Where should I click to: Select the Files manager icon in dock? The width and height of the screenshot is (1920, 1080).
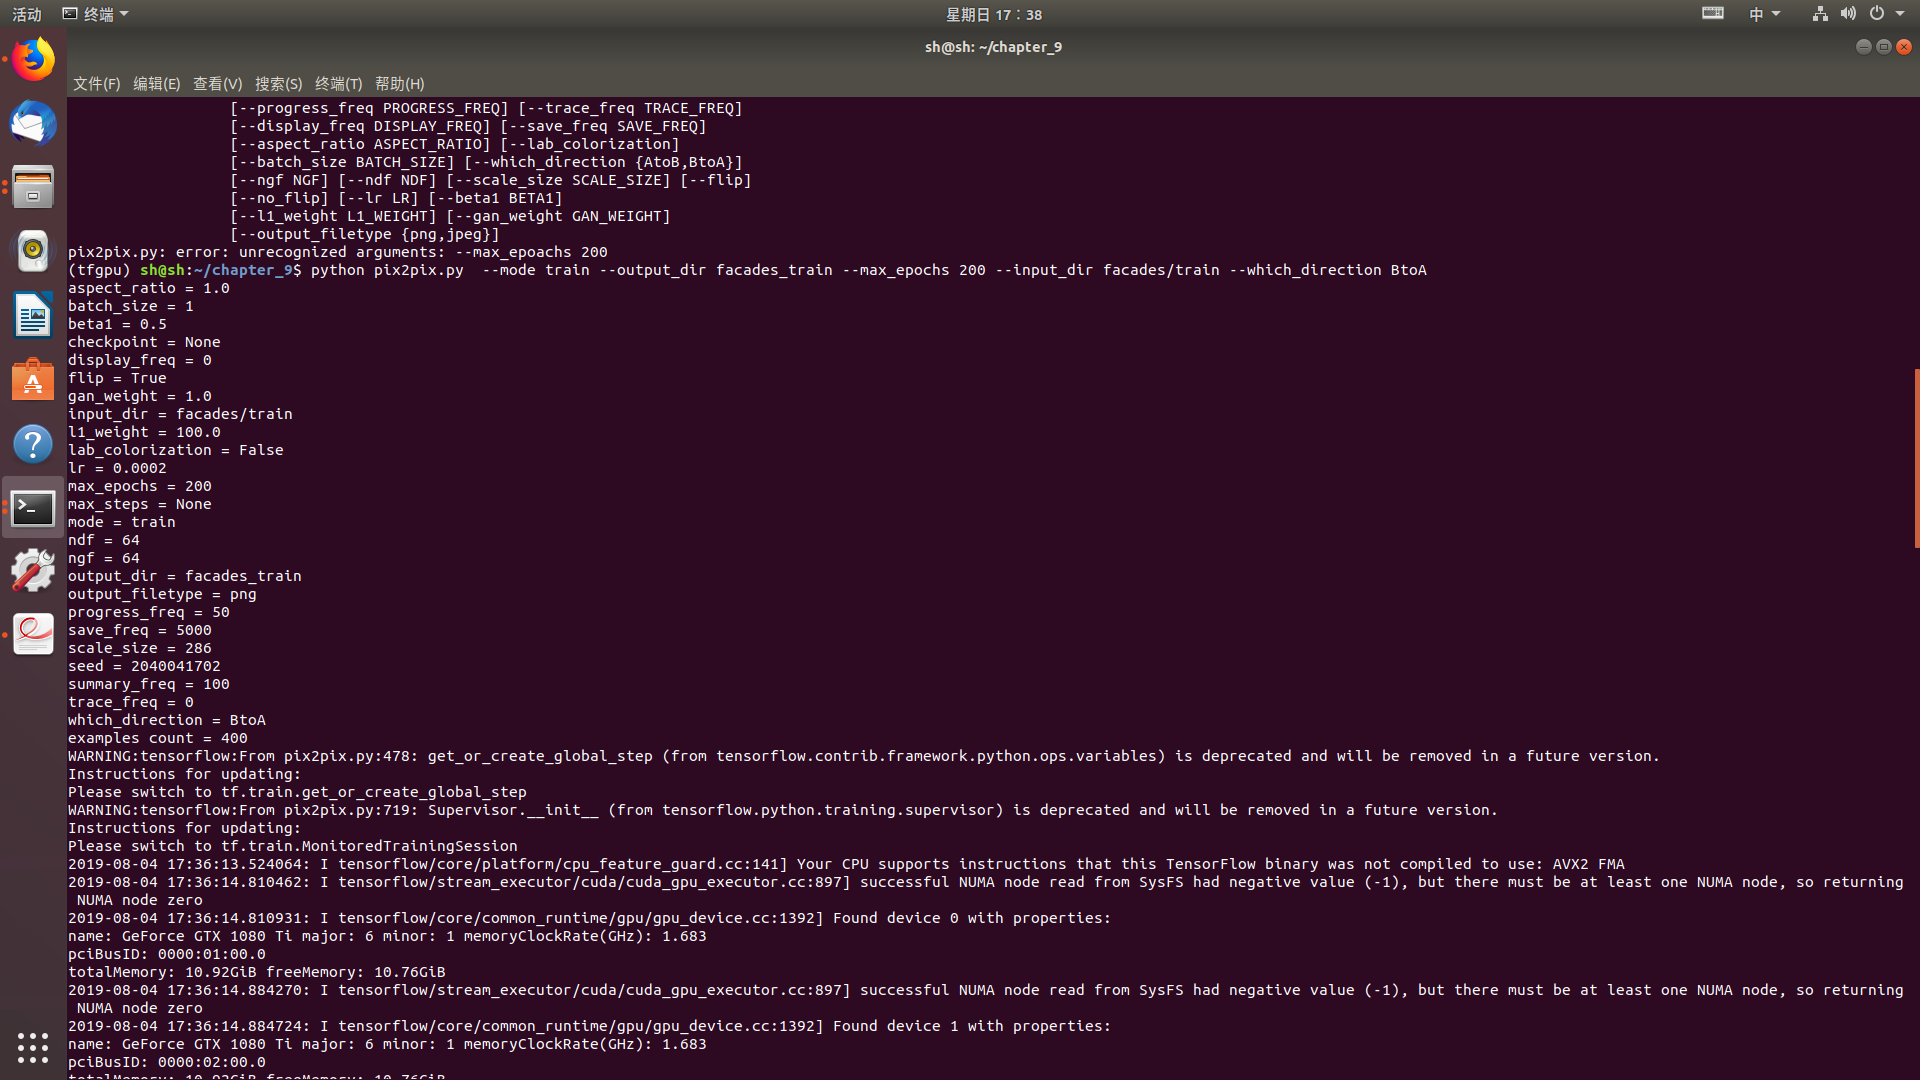tap(32, 186)
